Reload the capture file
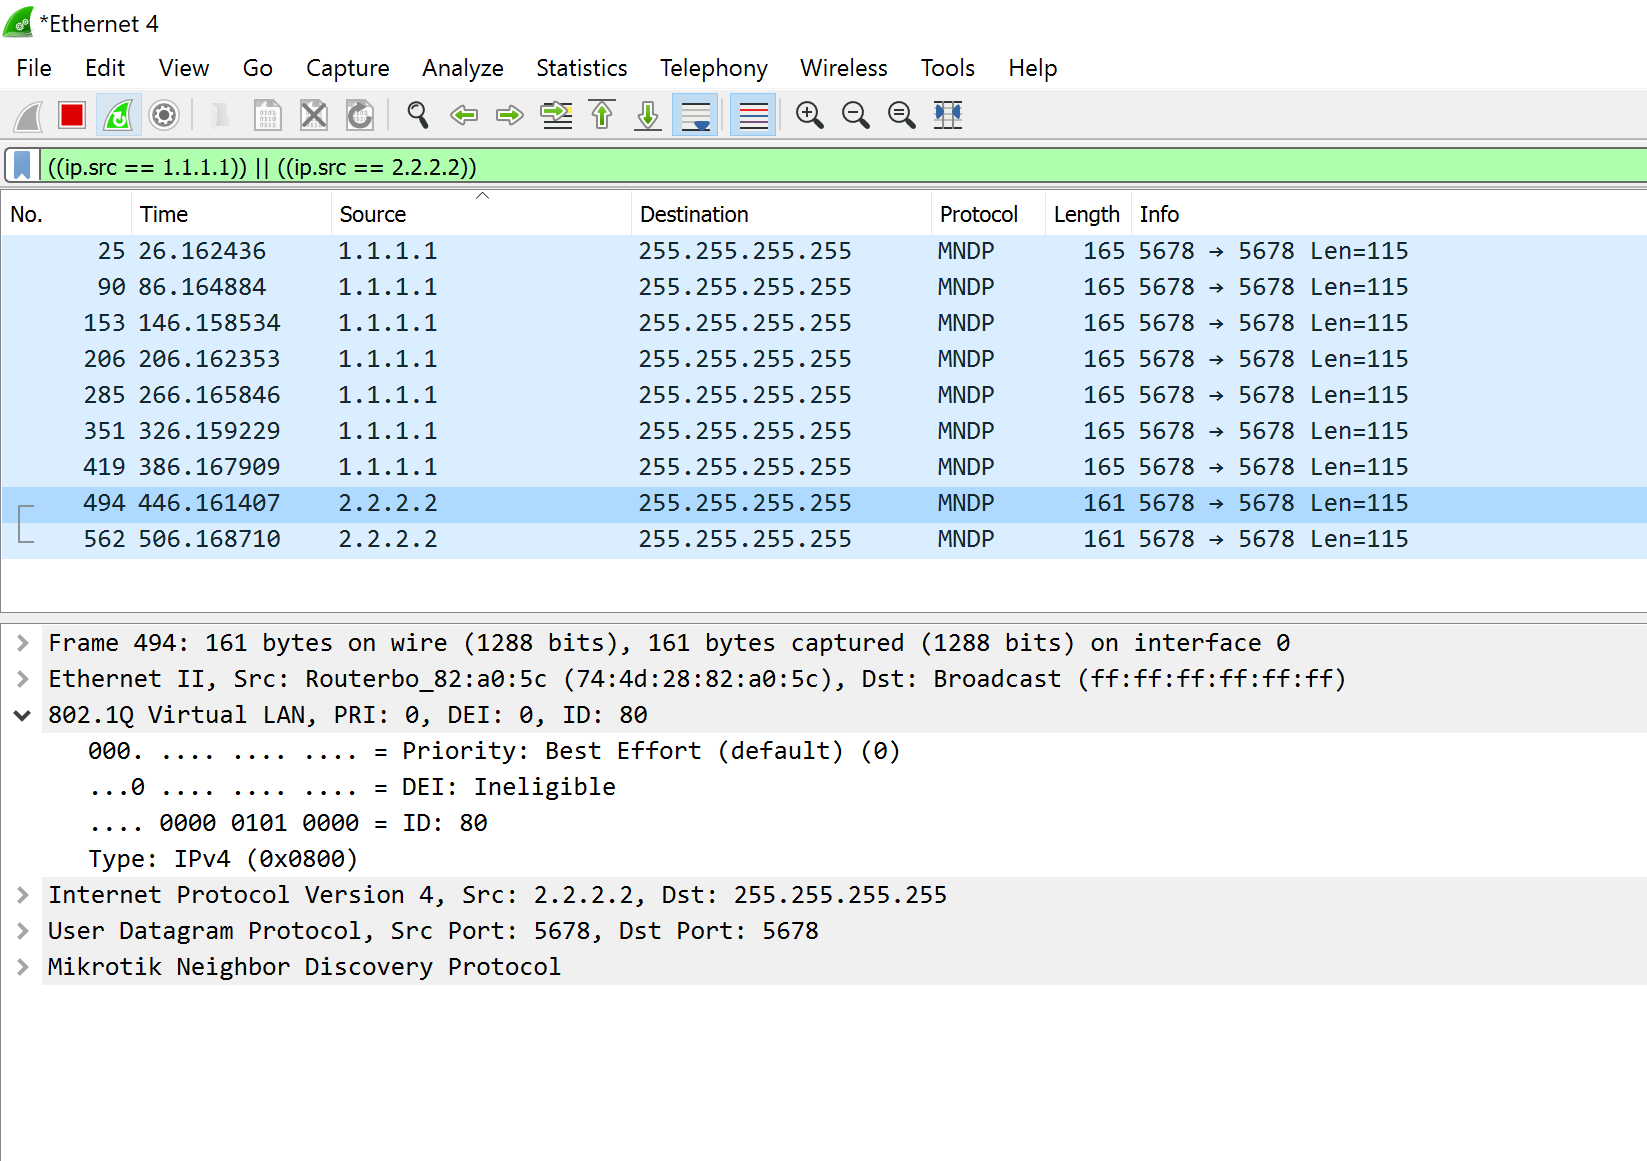 pos(360,116)
